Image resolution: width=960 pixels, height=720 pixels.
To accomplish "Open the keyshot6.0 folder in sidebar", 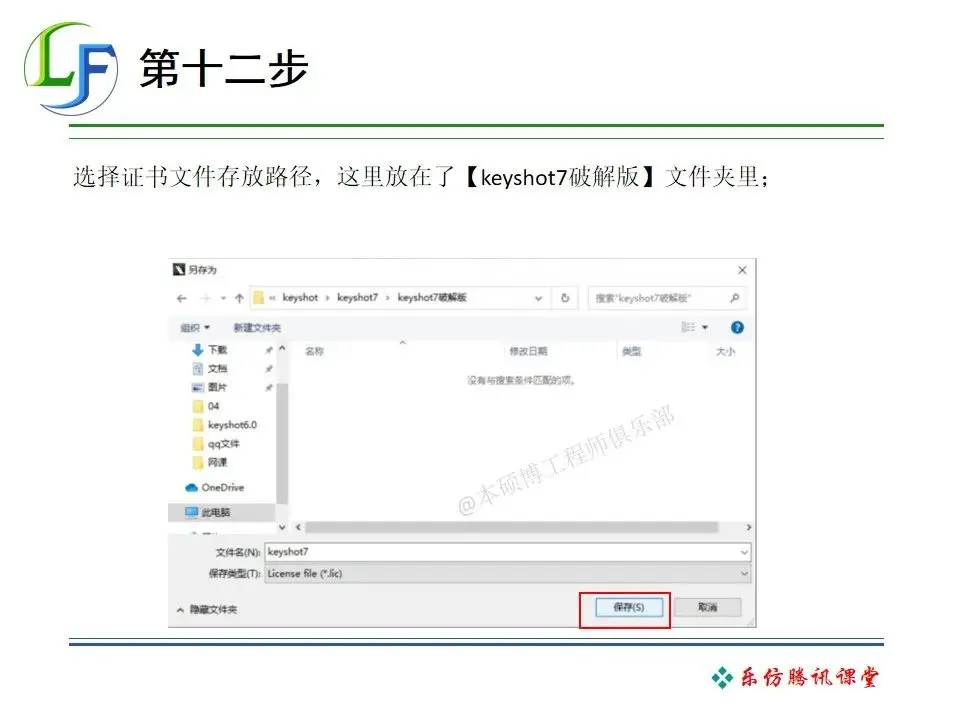I will [225, 425].
